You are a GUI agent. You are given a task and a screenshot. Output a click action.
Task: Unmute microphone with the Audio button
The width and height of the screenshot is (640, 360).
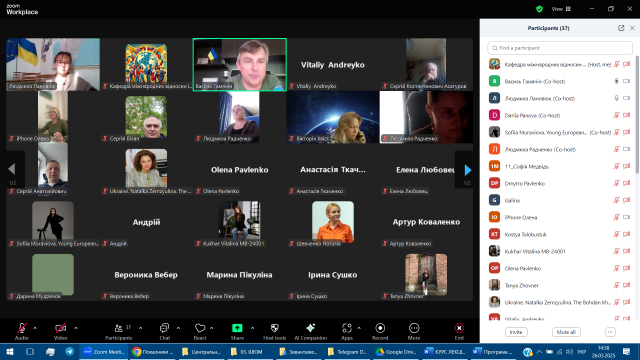tap(22, 328)
